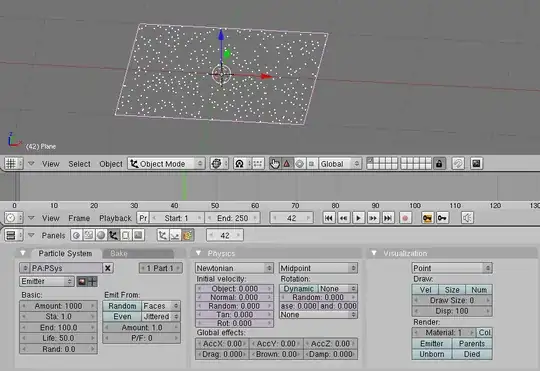This screenshot has height=371, width=540.
Task: Open the Object buttons sub-context icon
Action: coord(163,235)
